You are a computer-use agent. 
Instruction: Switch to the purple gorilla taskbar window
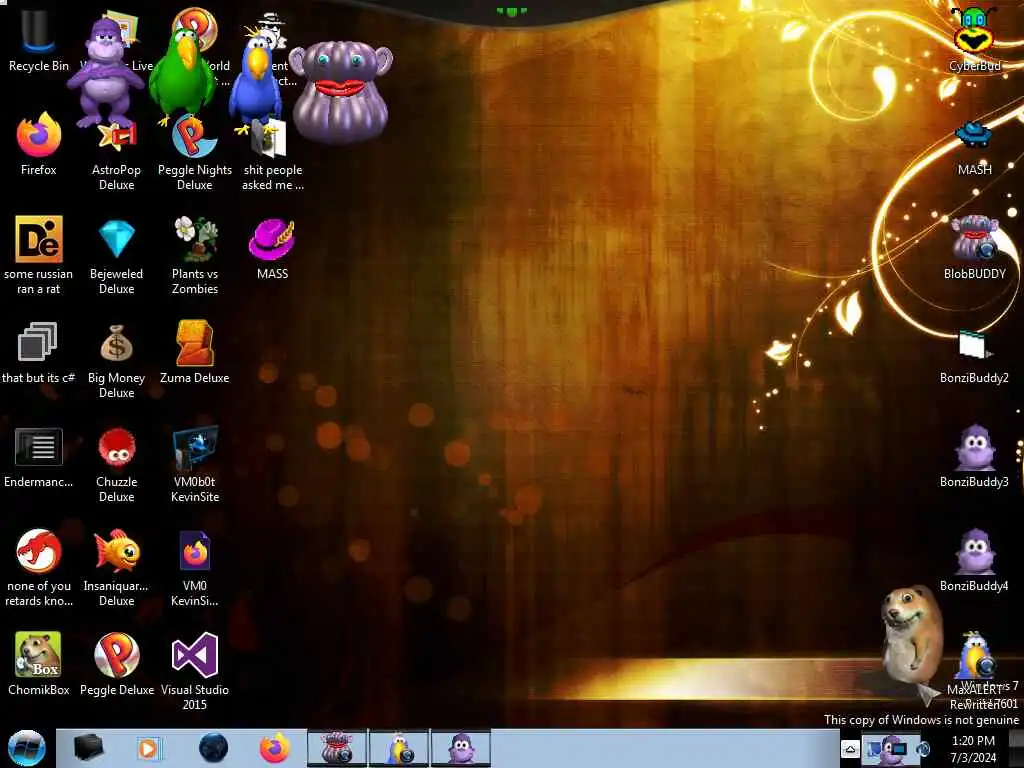(460, 748)
